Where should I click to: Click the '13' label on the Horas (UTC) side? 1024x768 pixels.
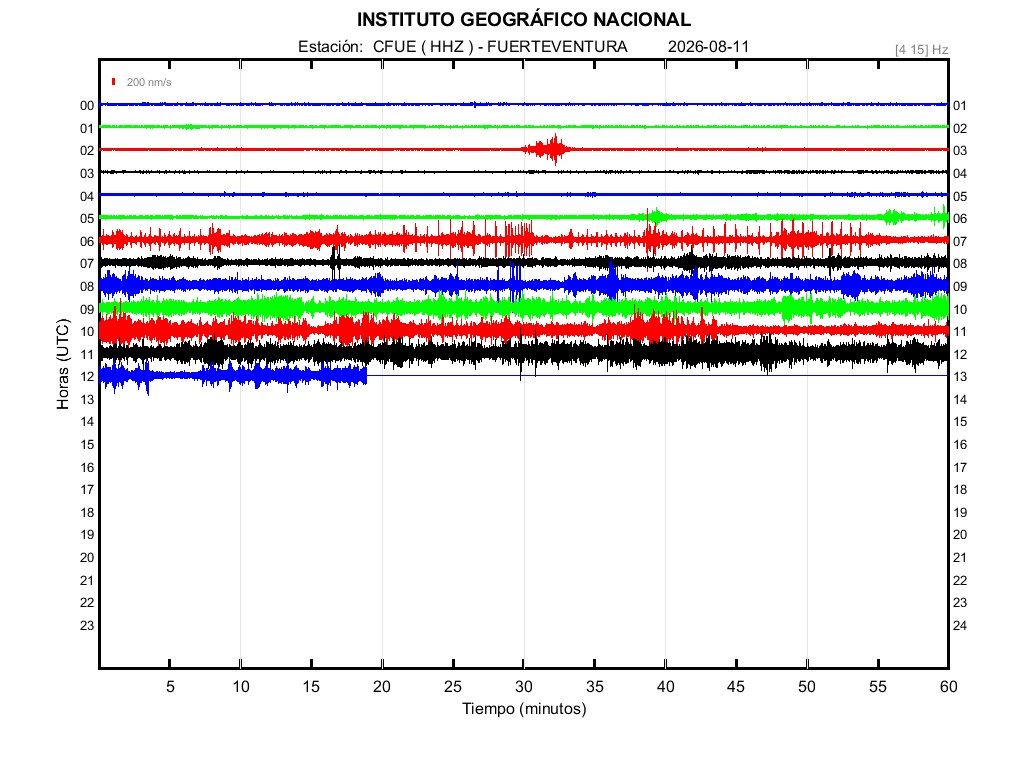point(87,400)
